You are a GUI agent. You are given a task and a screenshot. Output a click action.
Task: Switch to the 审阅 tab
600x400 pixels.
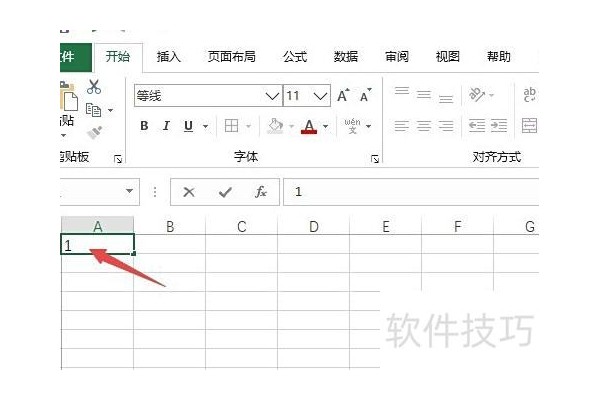point(397,57)
